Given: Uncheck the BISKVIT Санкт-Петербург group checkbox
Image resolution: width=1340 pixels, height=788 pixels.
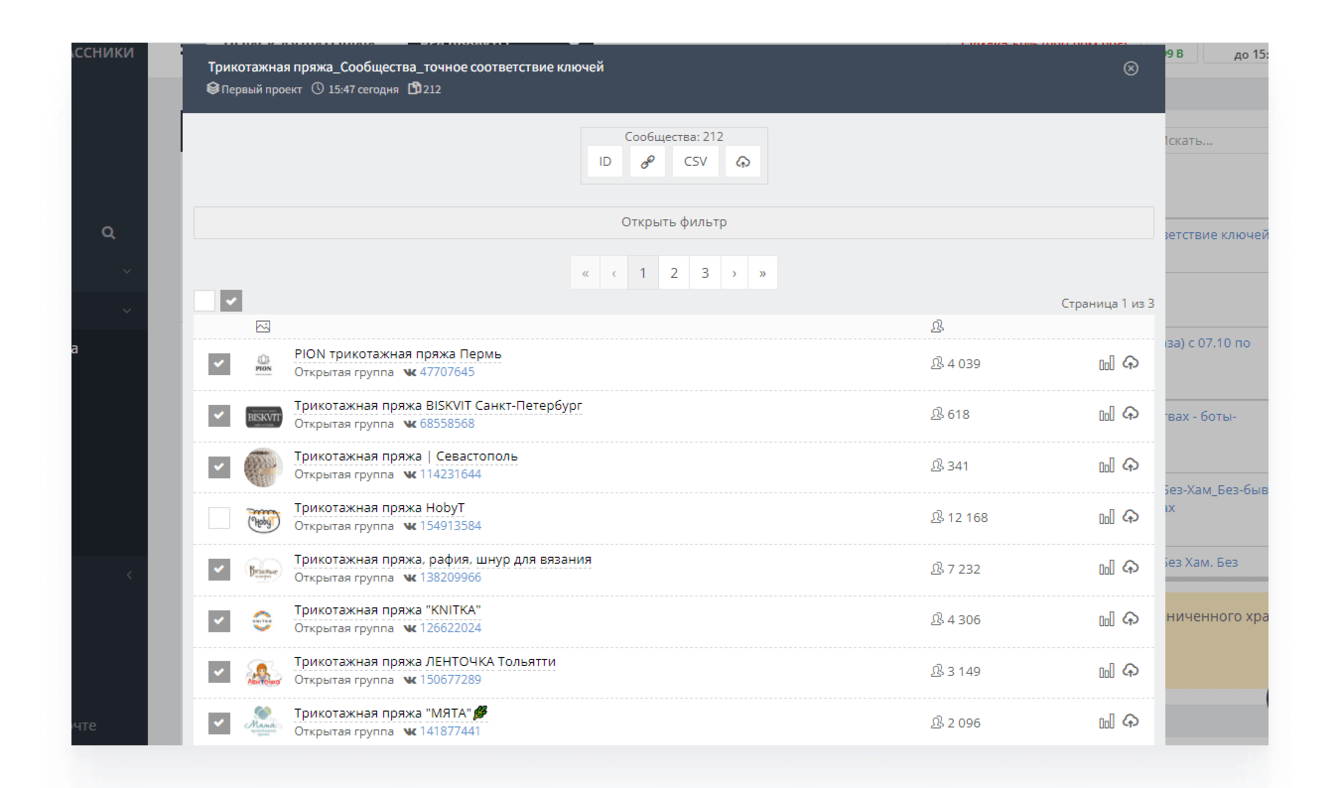Looking at the screenshot, I should 219,415.
